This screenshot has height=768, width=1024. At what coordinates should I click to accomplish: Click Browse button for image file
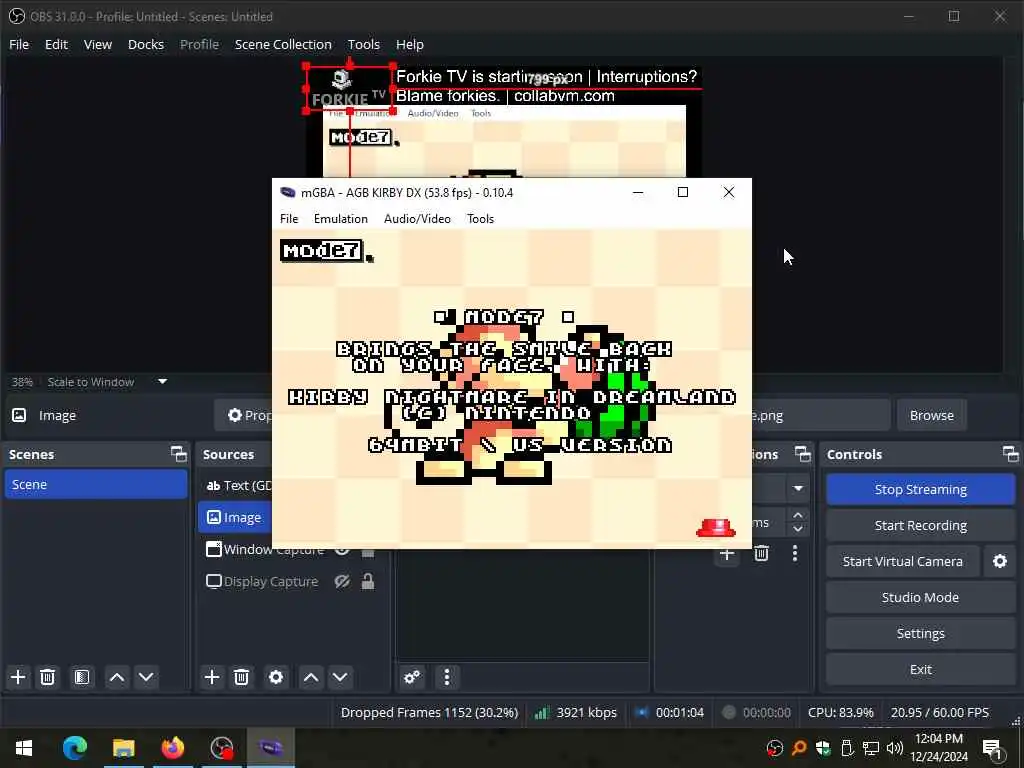tap(931, 415)
